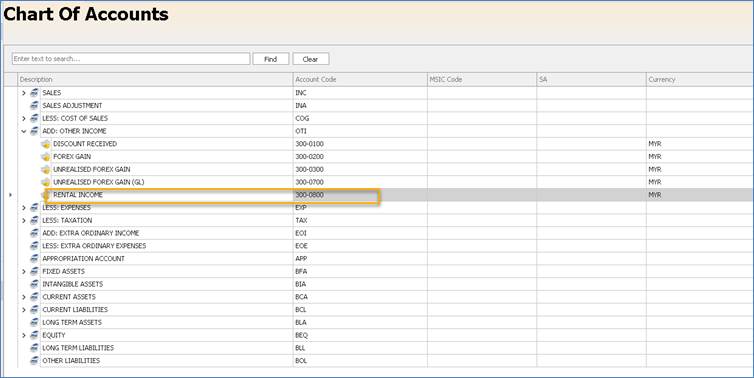Click the CURRENT LIABILITIES account icon
This screenshot has width=754, height=378.
point(34,310)
